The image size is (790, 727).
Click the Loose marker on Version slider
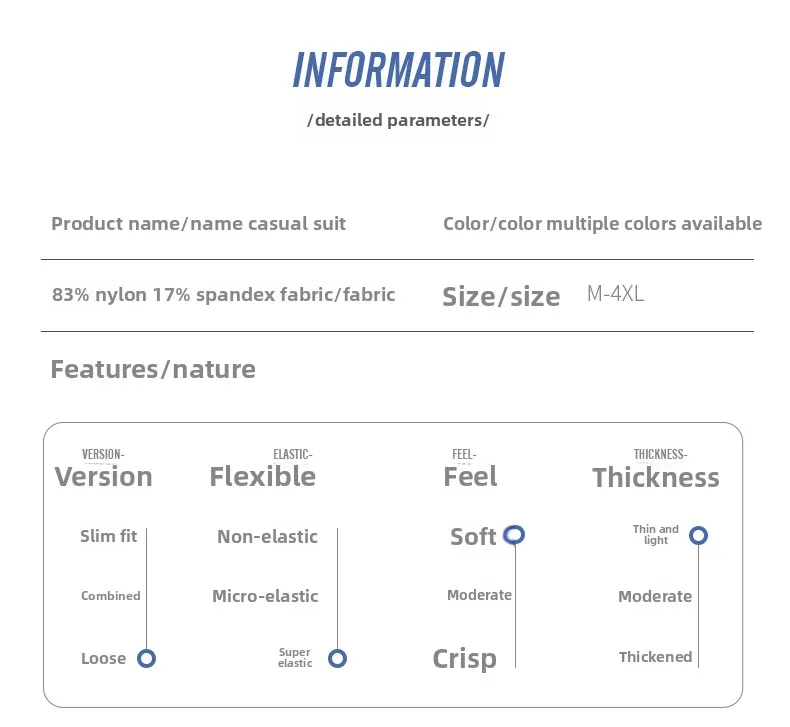(x=147, y=658)
